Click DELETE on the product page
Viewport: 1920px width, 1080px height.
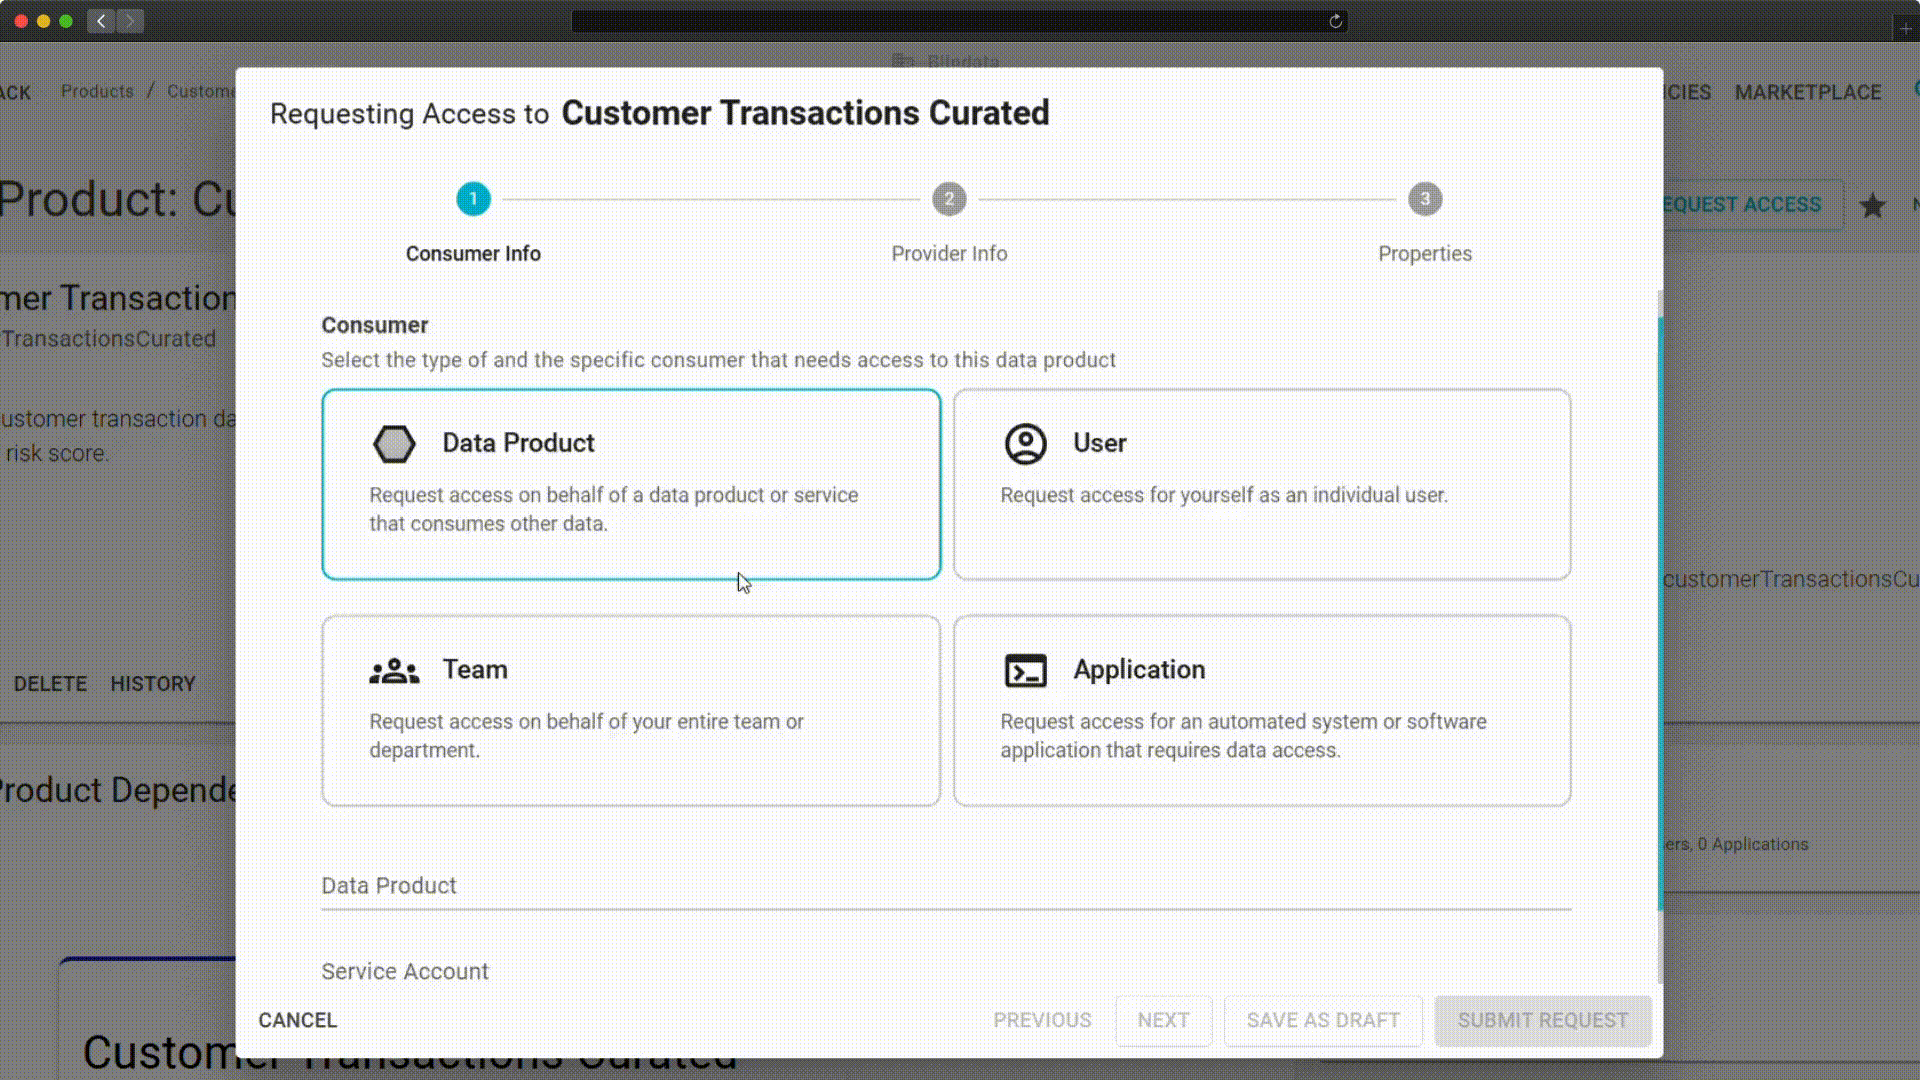[50, 684]
